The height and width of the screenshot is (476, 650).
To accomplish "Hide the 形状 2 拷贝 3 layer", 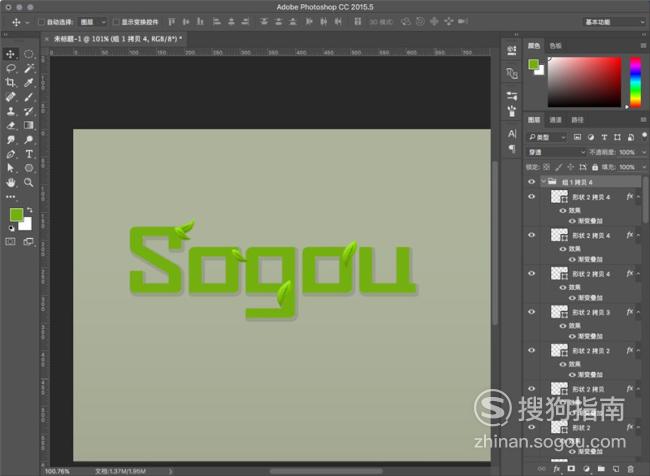I will 531,312.
